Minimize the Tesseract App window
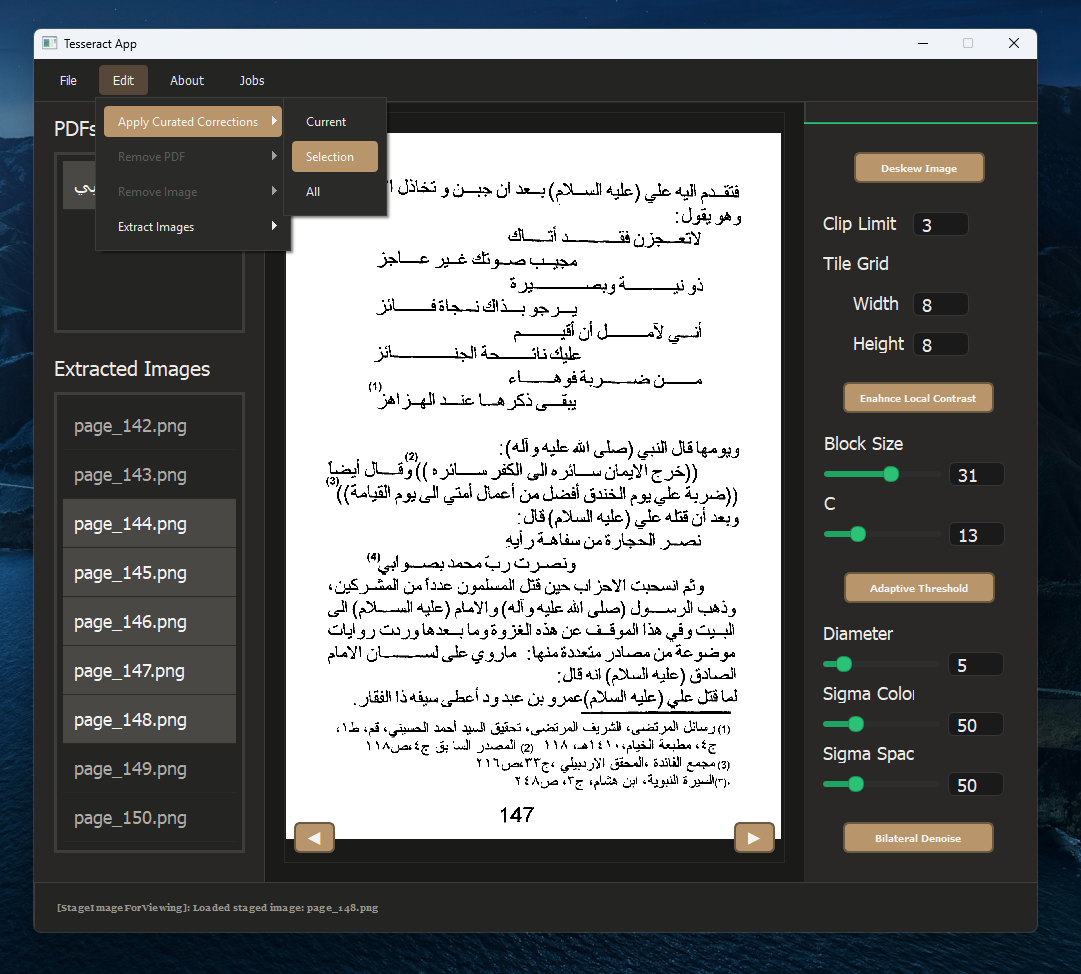The height and width of the screenshot is (974, 1081). pos(923,43)
